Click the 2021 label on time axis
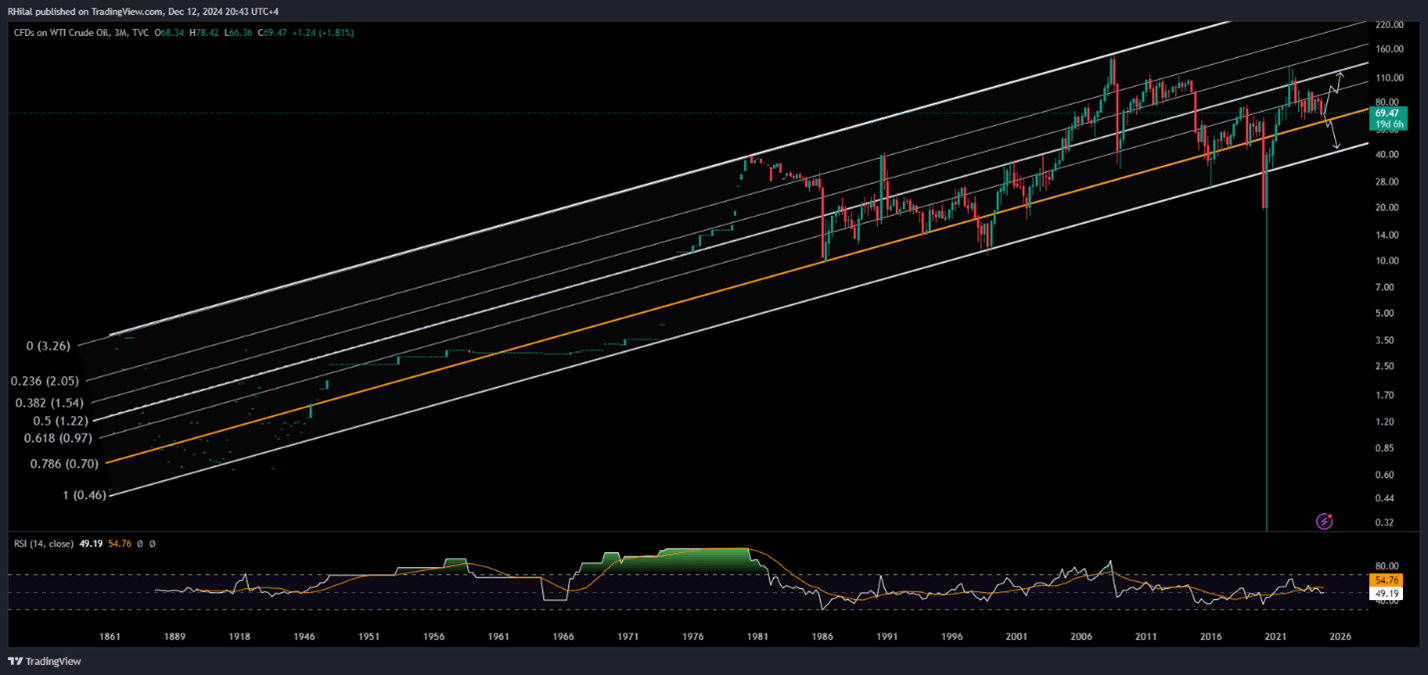The height and width of the screenshot is (675, 1428). click(x=1275, y=636)
